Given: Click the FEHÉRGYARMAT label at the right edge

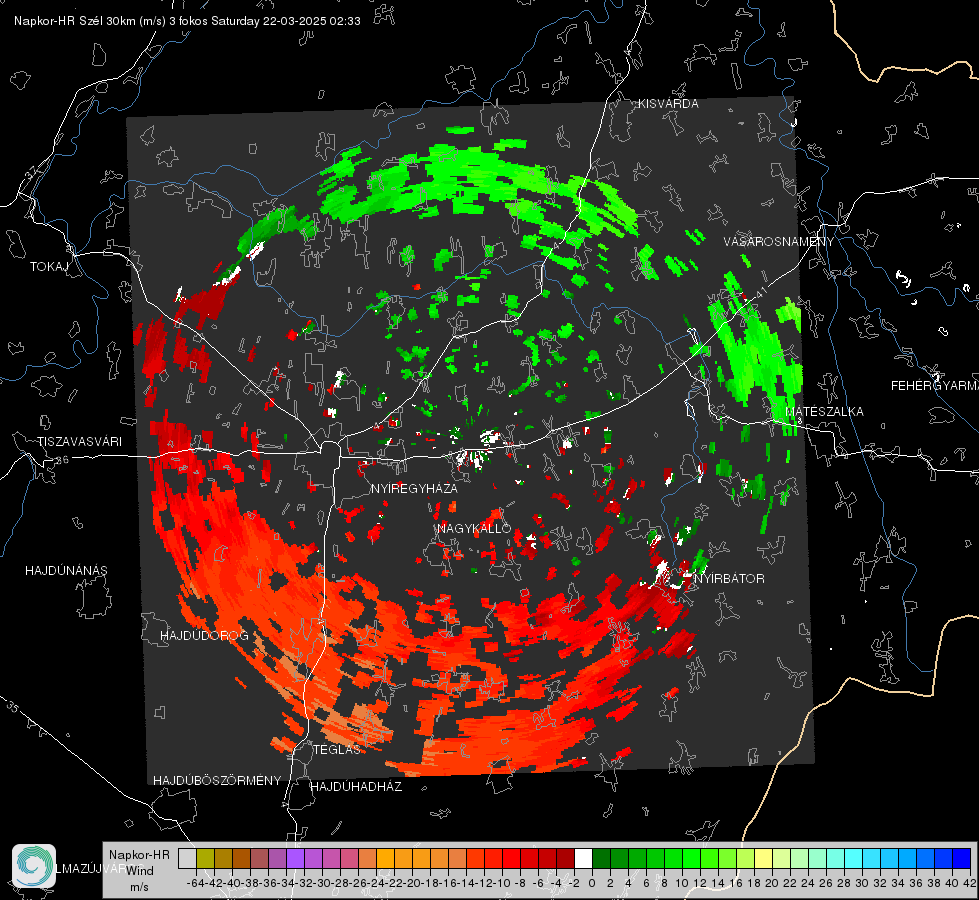Looking at the screenshot, I should click(x=935, y=386).
